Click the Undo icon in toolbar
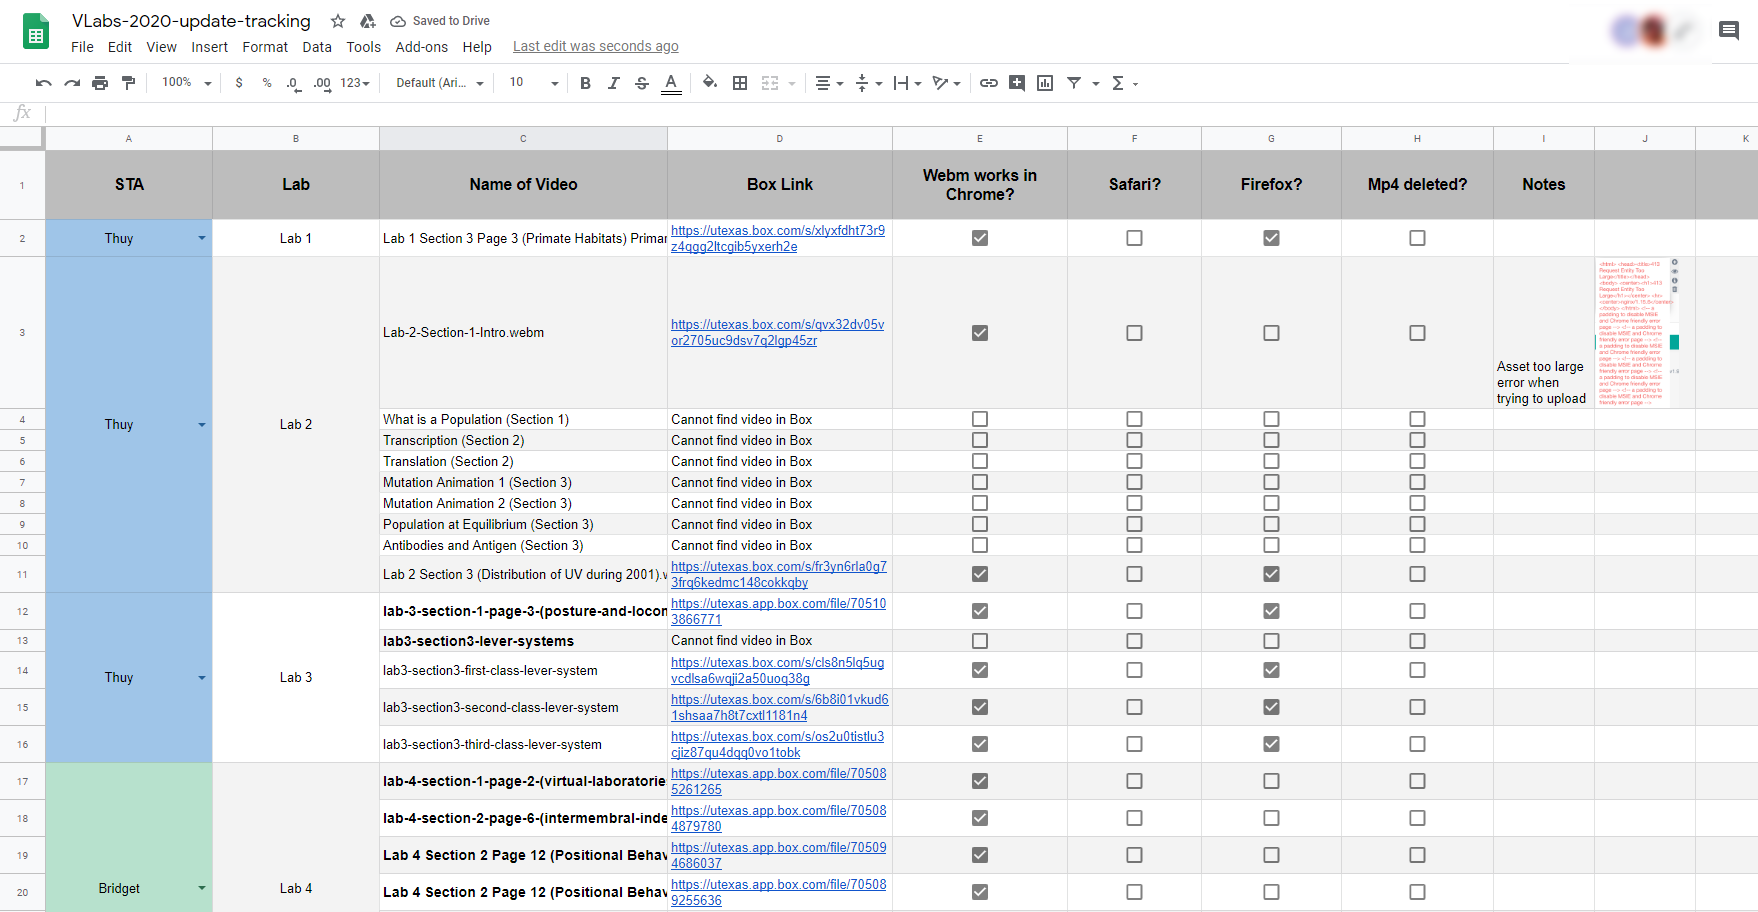 pos(43,83)
